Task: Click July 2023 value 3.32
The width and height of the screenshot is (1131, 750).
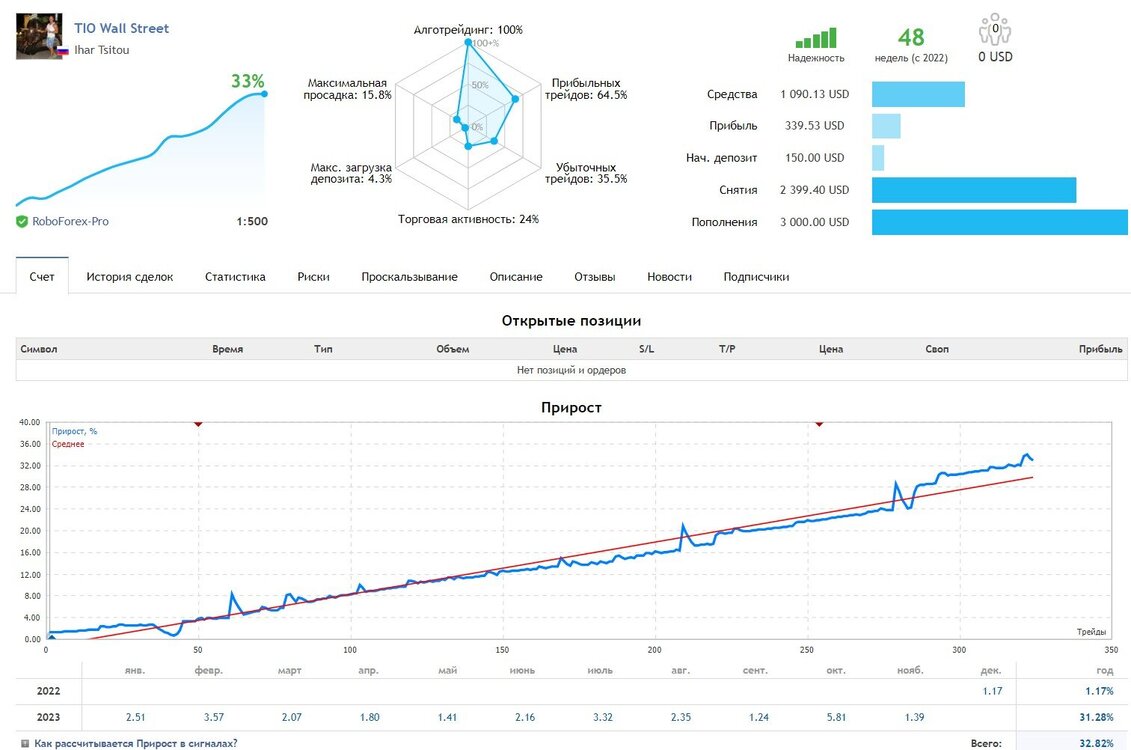Action: [x=602, y=718]
